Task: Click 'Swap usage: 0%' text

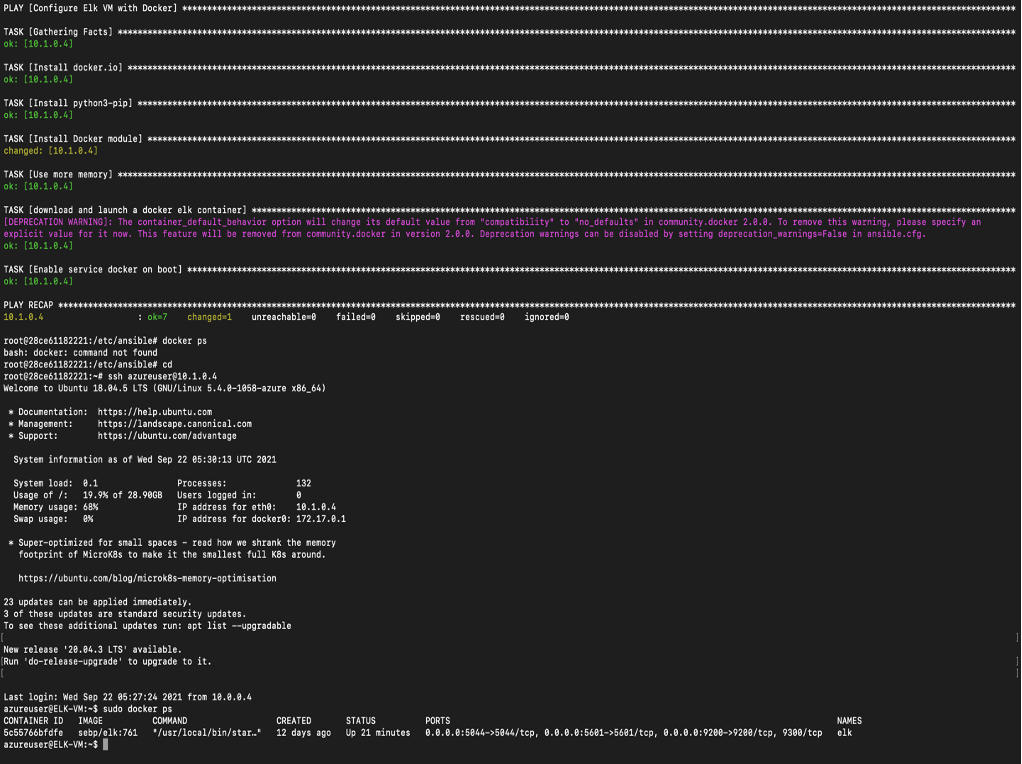Action: 53,519
